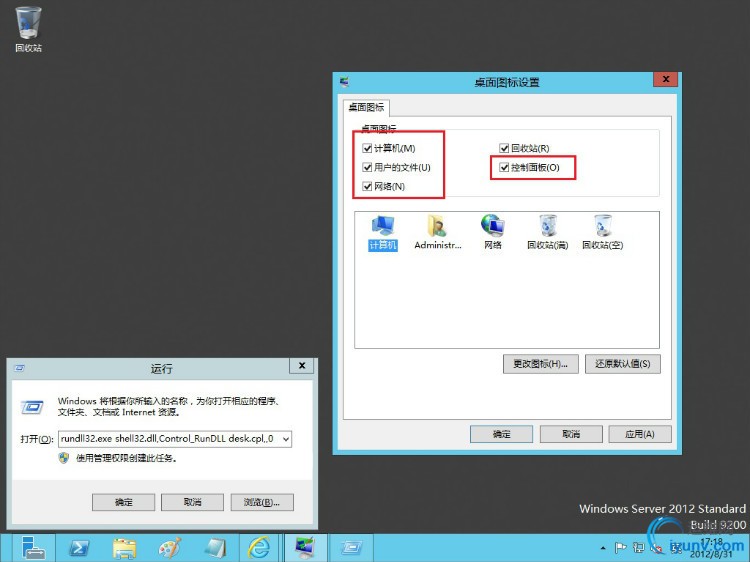Close the 运行 dialog
The width and height of the screenshot is (750, 562).
[302, 366]
